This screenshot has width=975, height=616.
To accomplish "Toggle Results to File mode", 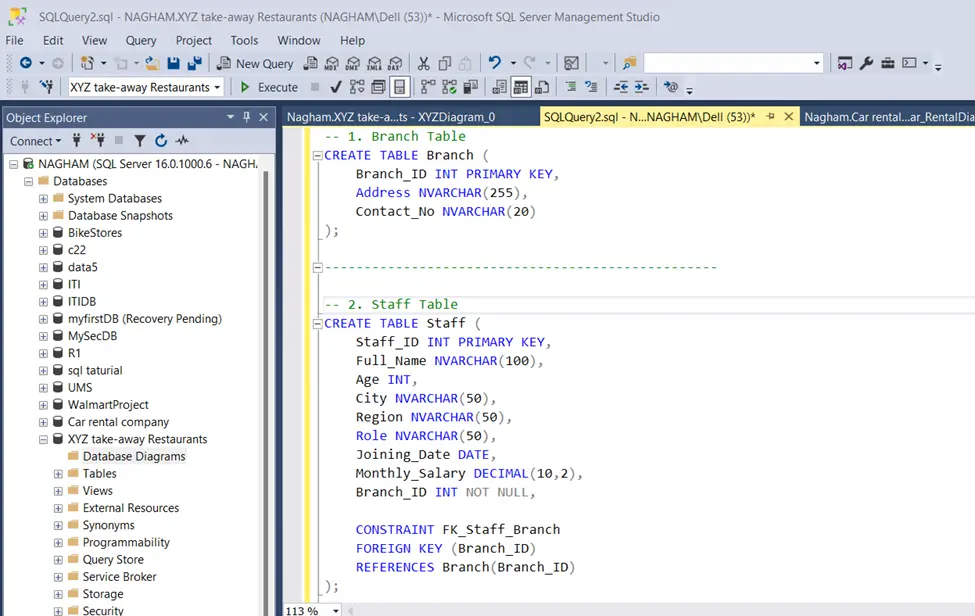I will pos(542,87).
